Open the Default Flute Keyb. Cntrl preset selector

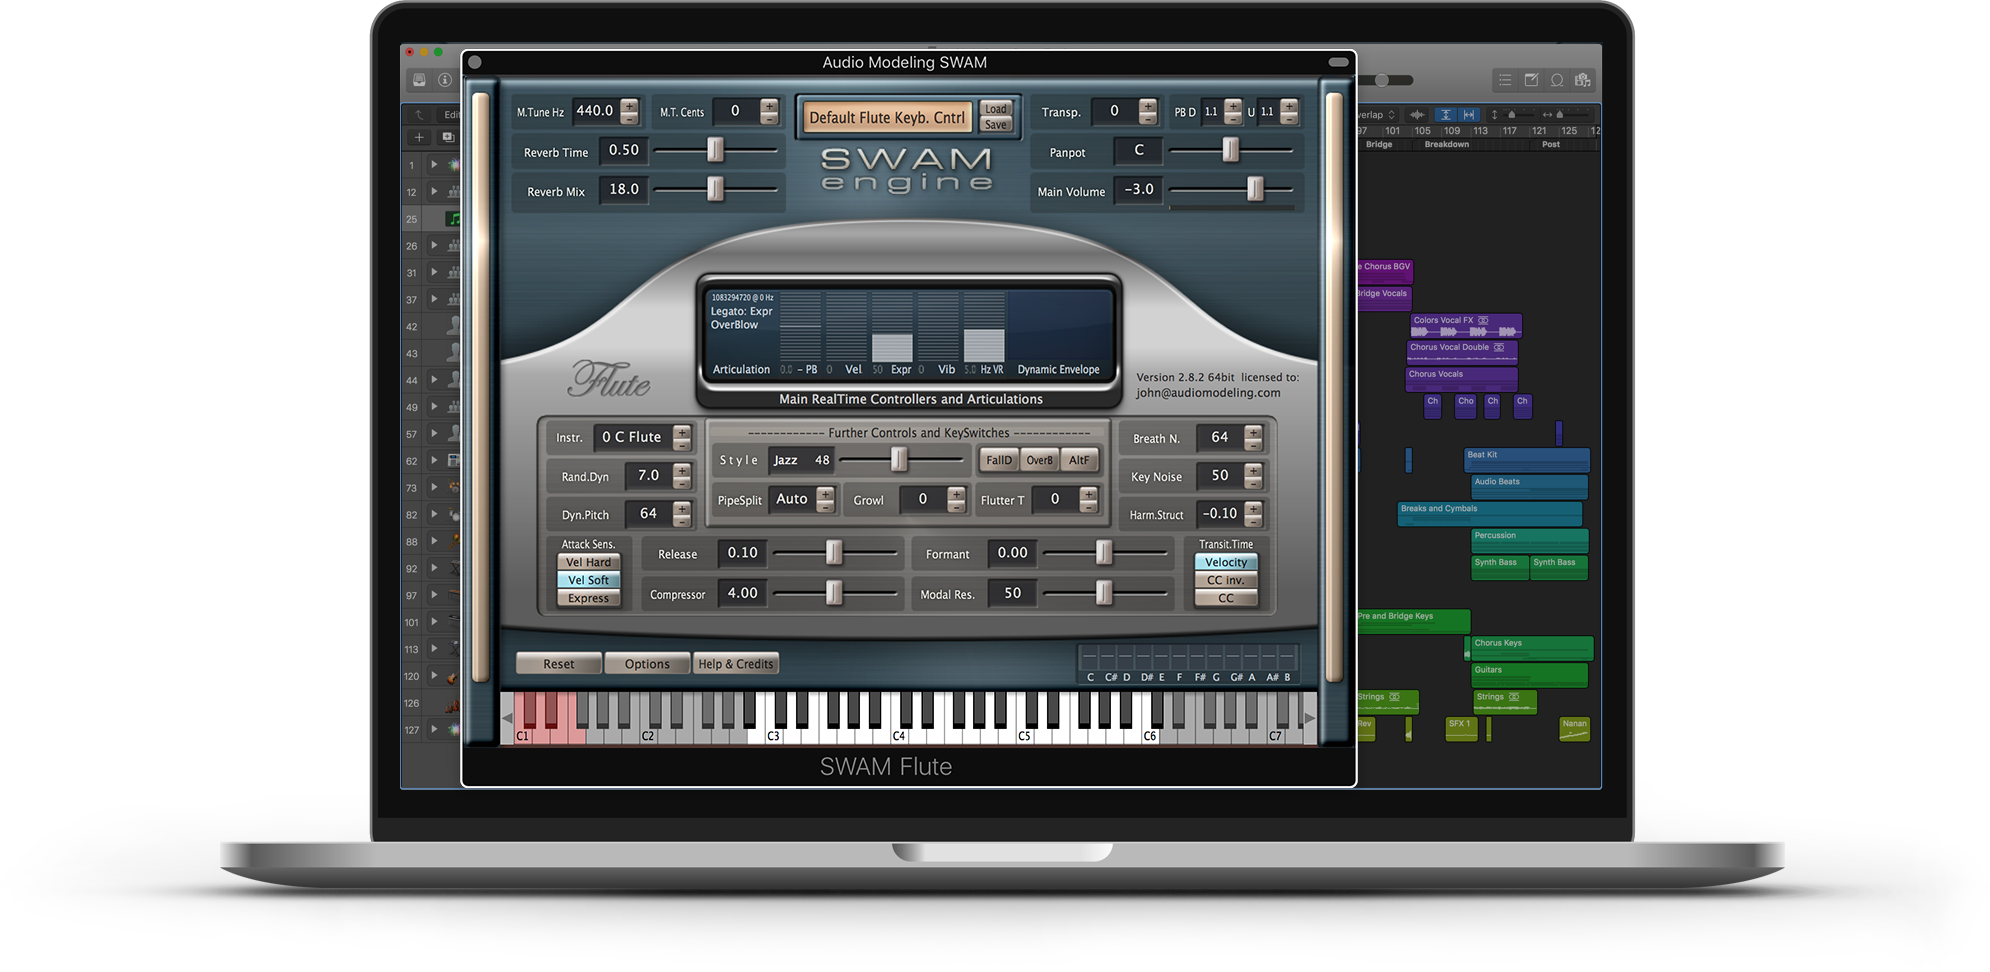[x=886, y=117]
